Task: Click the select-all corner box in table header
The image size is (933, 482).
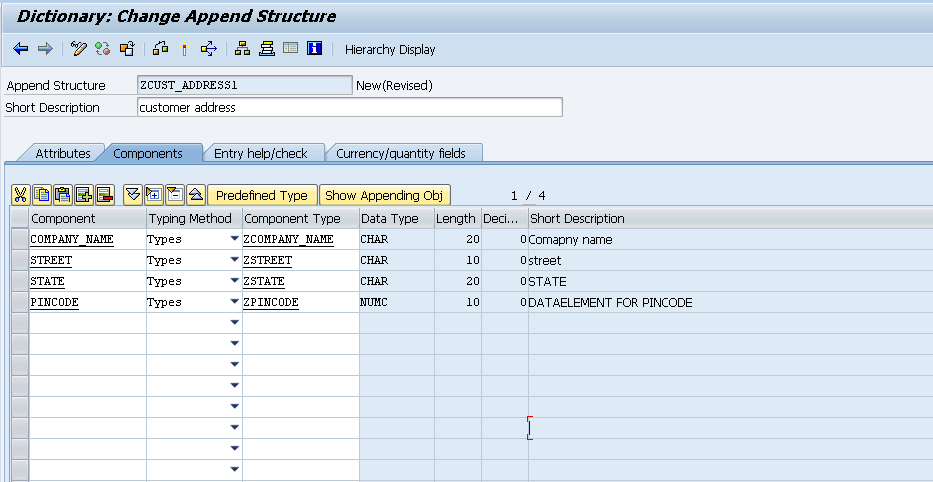Action: pyautogui.click(x=20, y=218)
